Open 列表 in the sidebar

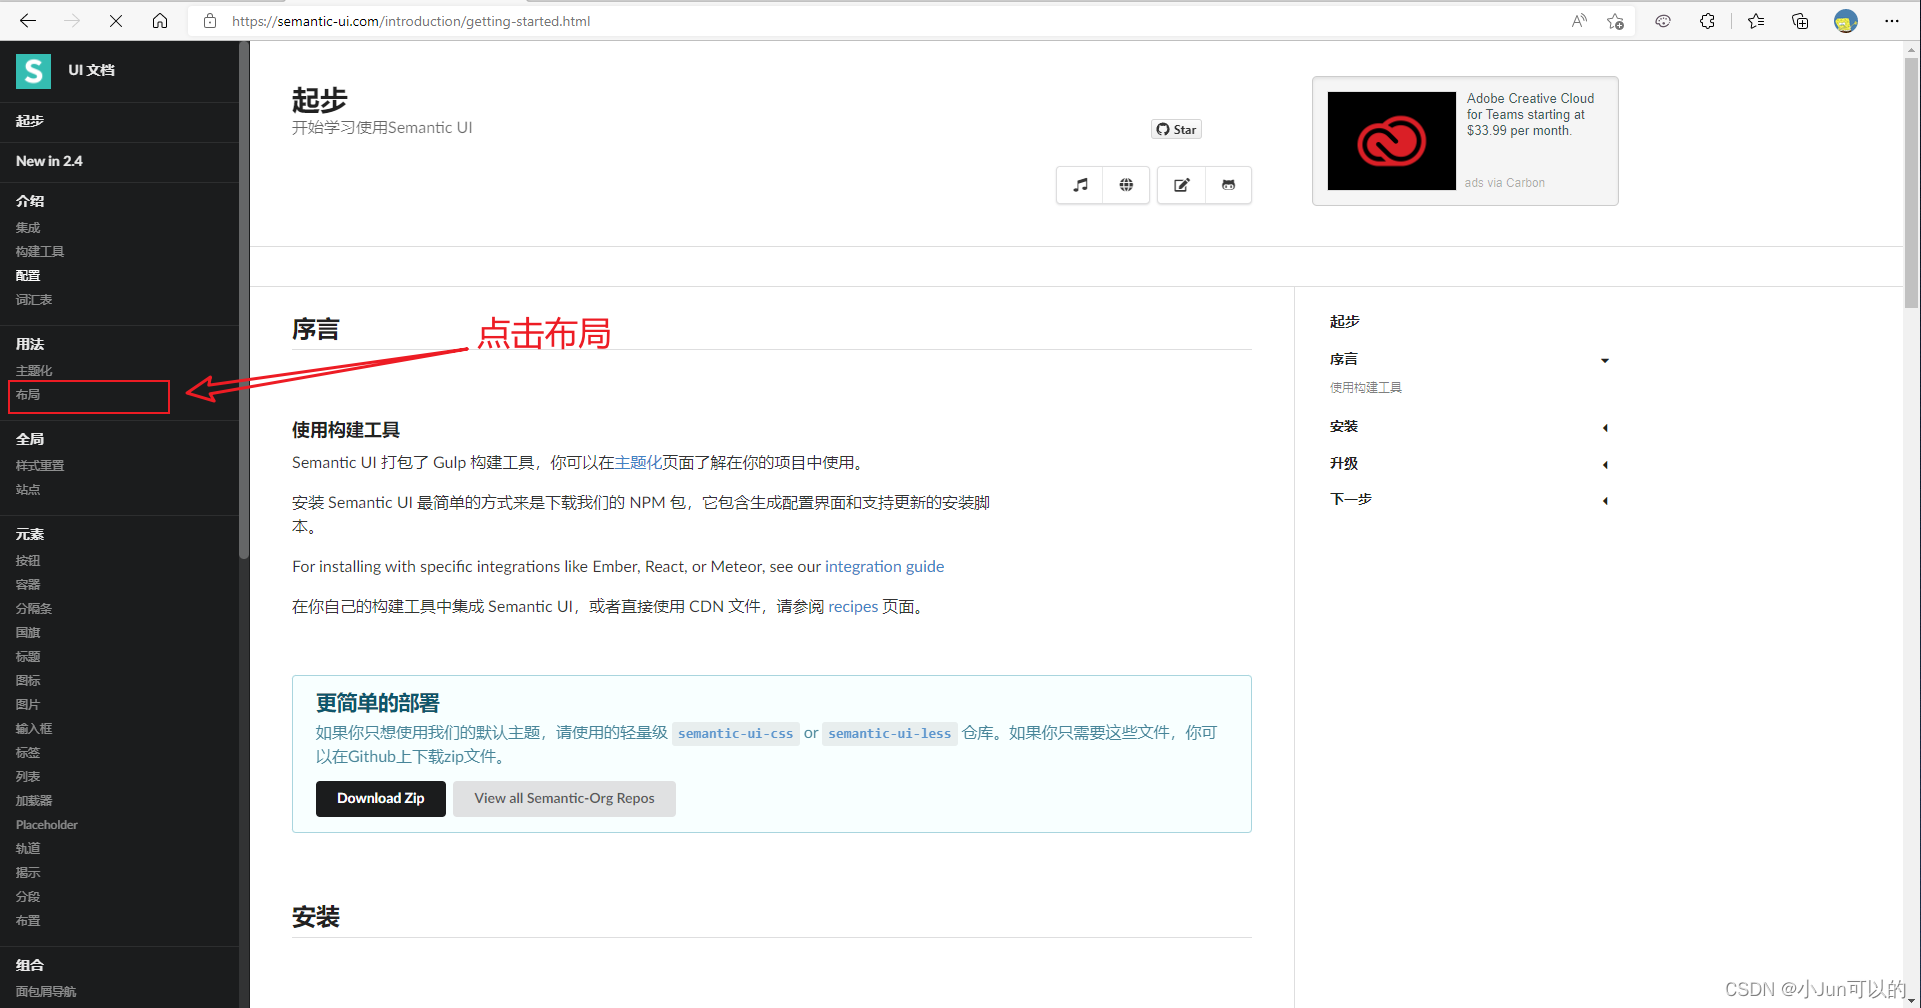point(28,777)
